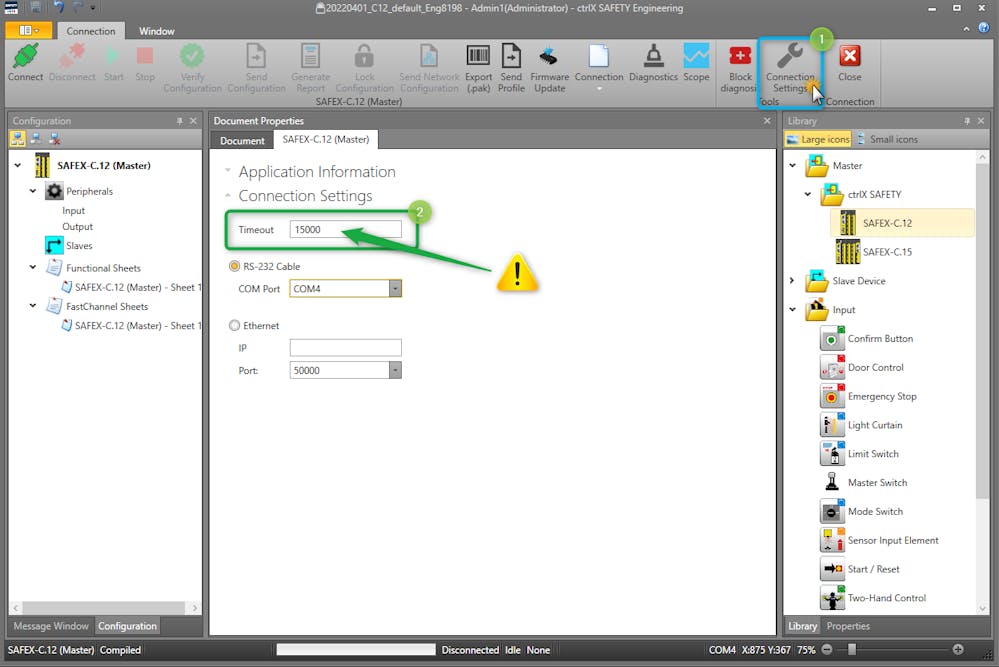Click the Undo arrow in title bar
Viewport: 999px width, 667px height.
pos(59,8)
